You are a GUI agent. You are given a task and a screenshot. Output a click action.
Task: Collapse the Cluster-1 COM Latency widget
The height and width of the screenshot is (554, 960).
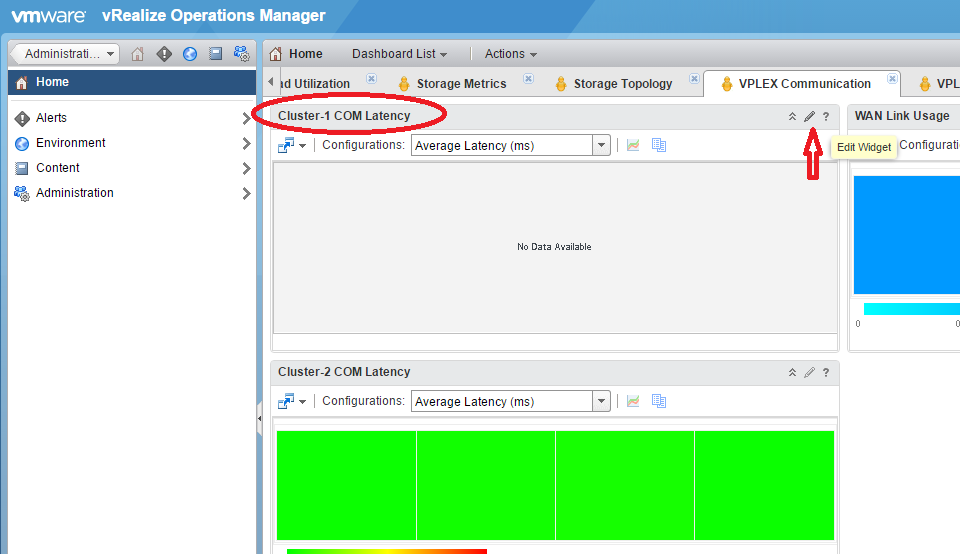792,116
